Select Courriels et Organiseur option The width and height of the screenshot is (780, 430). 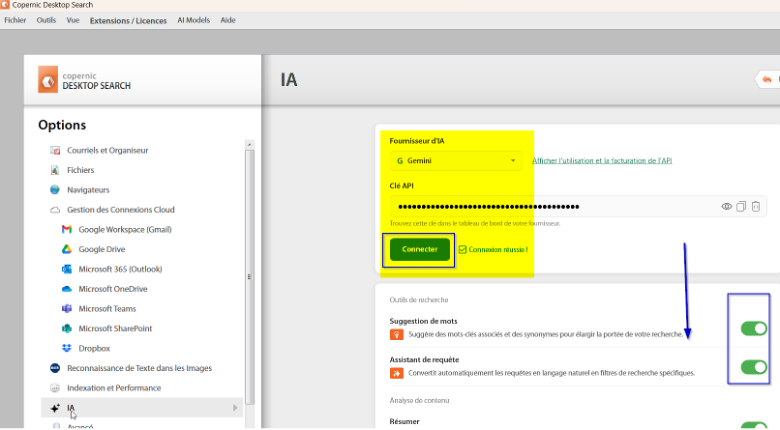[x=107, y=150]
